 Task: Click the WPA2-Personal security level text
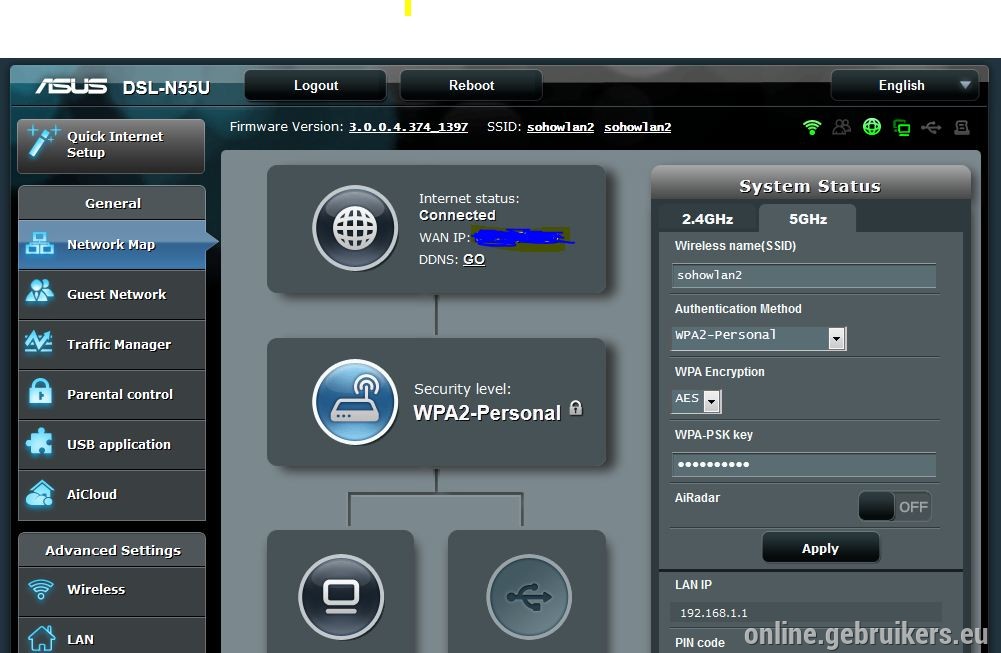[x=487, y=413]
